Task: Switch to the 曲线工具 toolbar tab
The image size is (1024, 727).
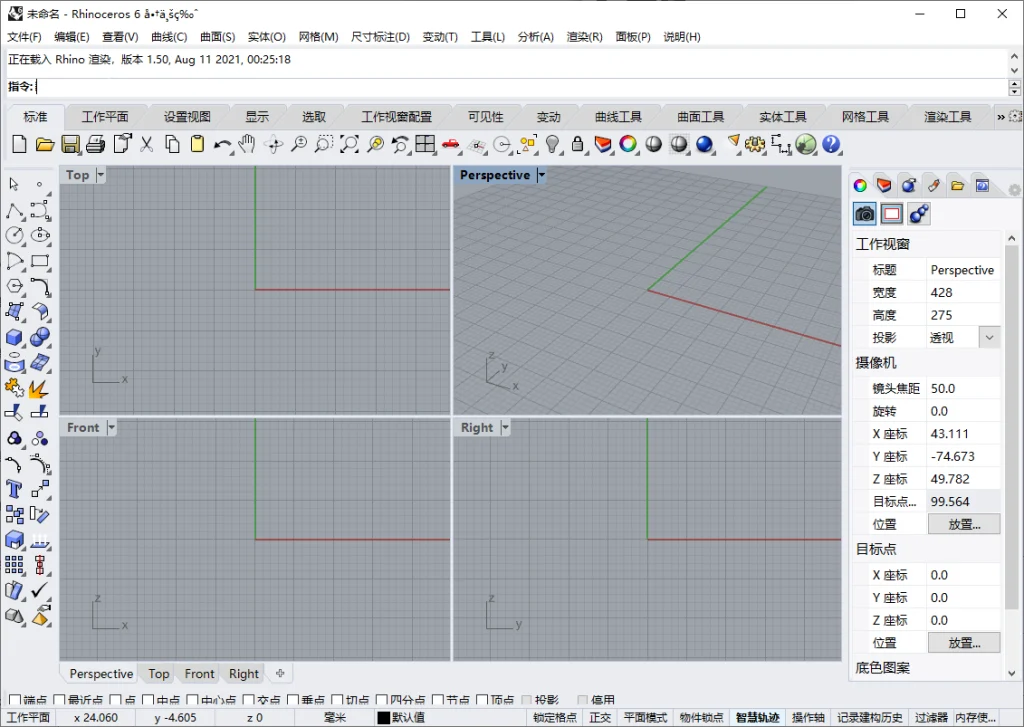Action: tap(618, 117)
